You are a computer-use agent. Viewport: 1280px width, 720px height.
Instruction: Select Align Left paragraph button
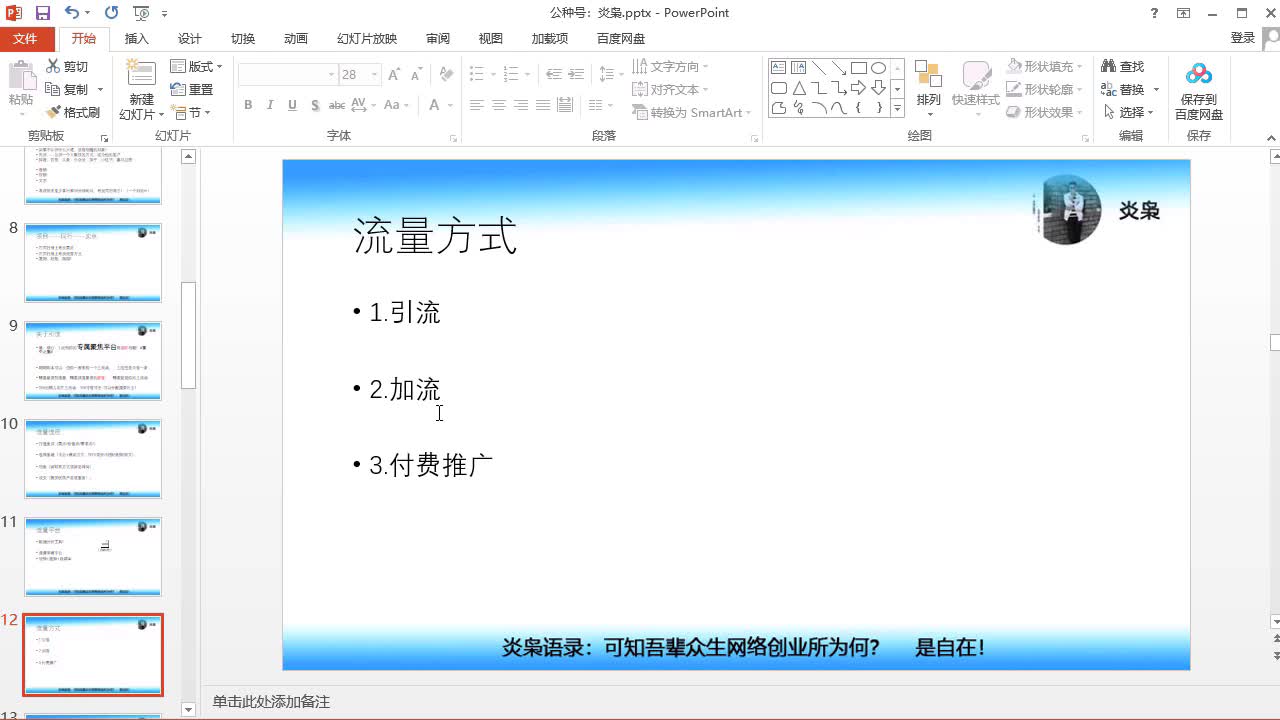(476, 105)
